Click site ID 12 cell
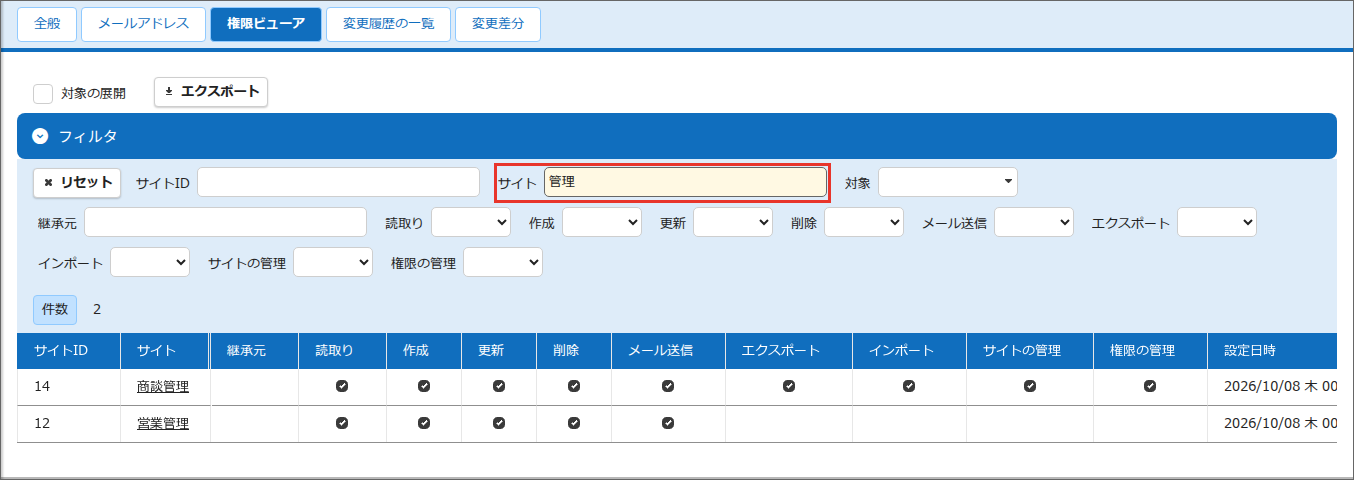This screenshot has width=1354, height=480. tap(69, 423)
